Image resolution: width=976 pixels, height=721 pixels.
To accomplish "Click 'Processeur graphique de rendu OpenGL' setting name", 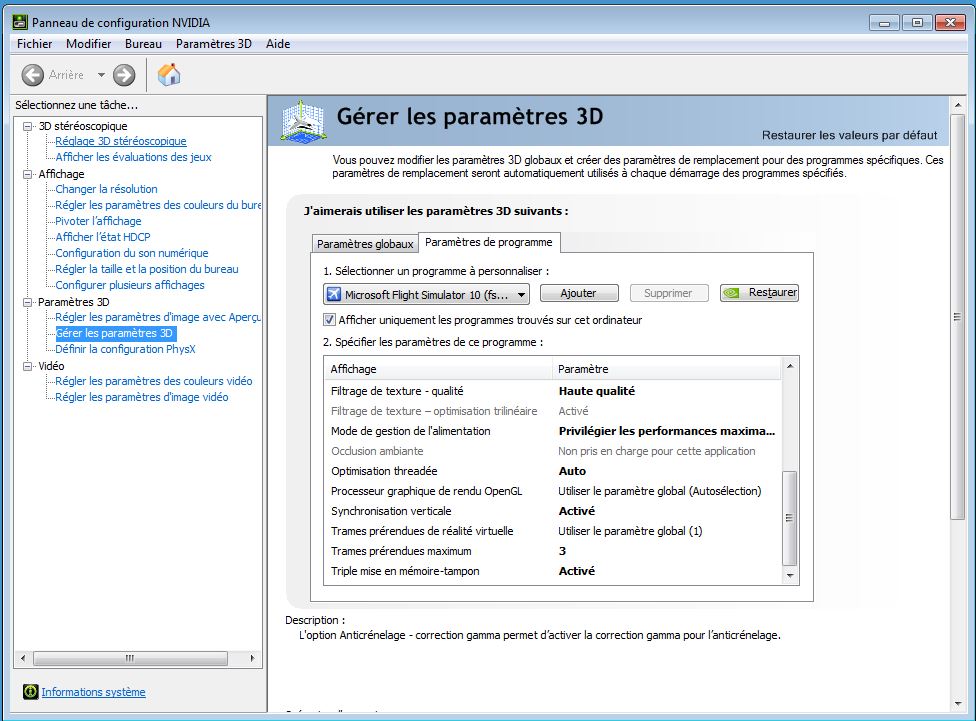I will pyautogui.click(x=426, y=491).
